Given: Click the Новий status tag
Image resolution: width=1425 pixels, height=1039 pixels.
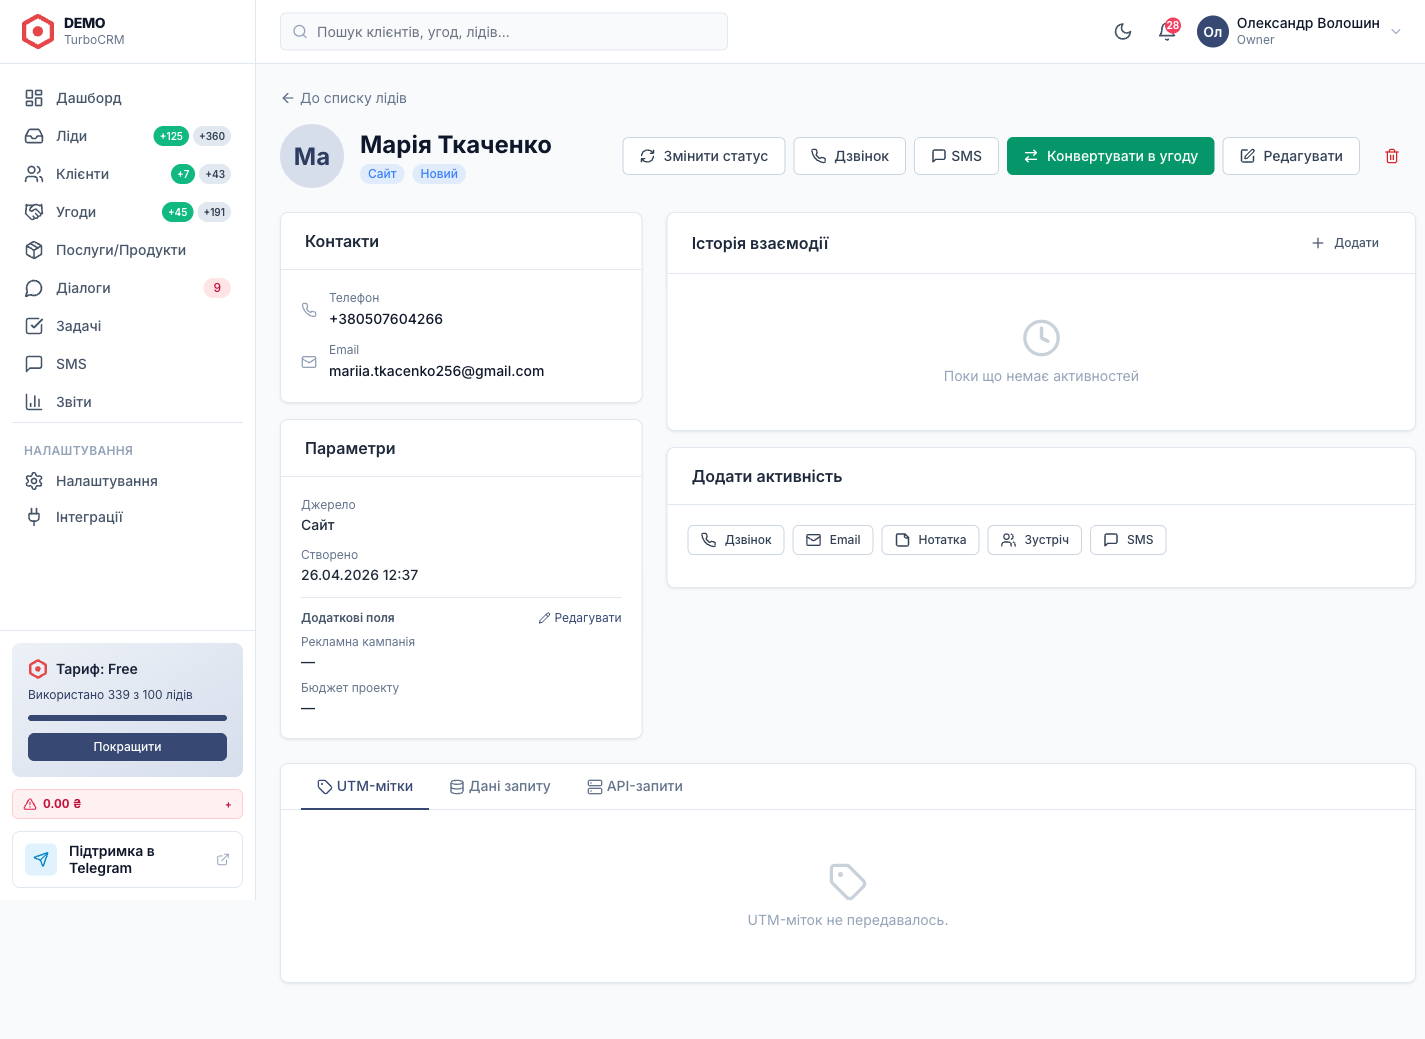Looking at the screenshot, I should 439,174.
